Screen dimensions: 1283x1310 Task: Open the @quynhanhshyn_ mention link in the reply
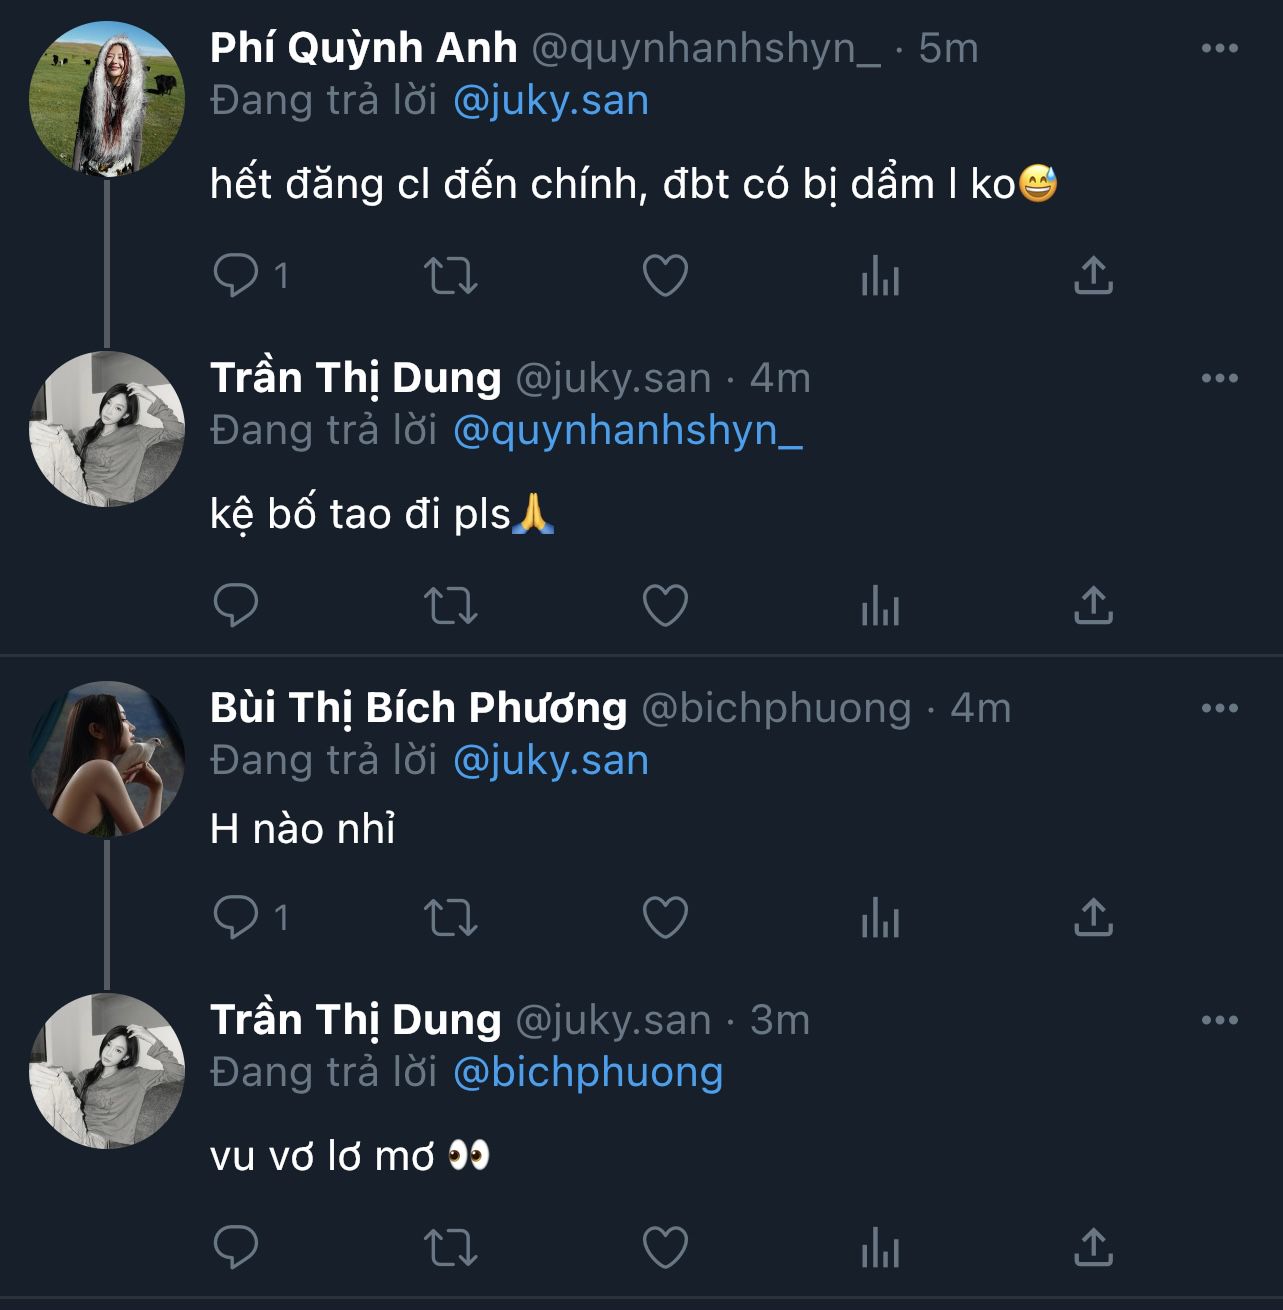coord(627,430)
